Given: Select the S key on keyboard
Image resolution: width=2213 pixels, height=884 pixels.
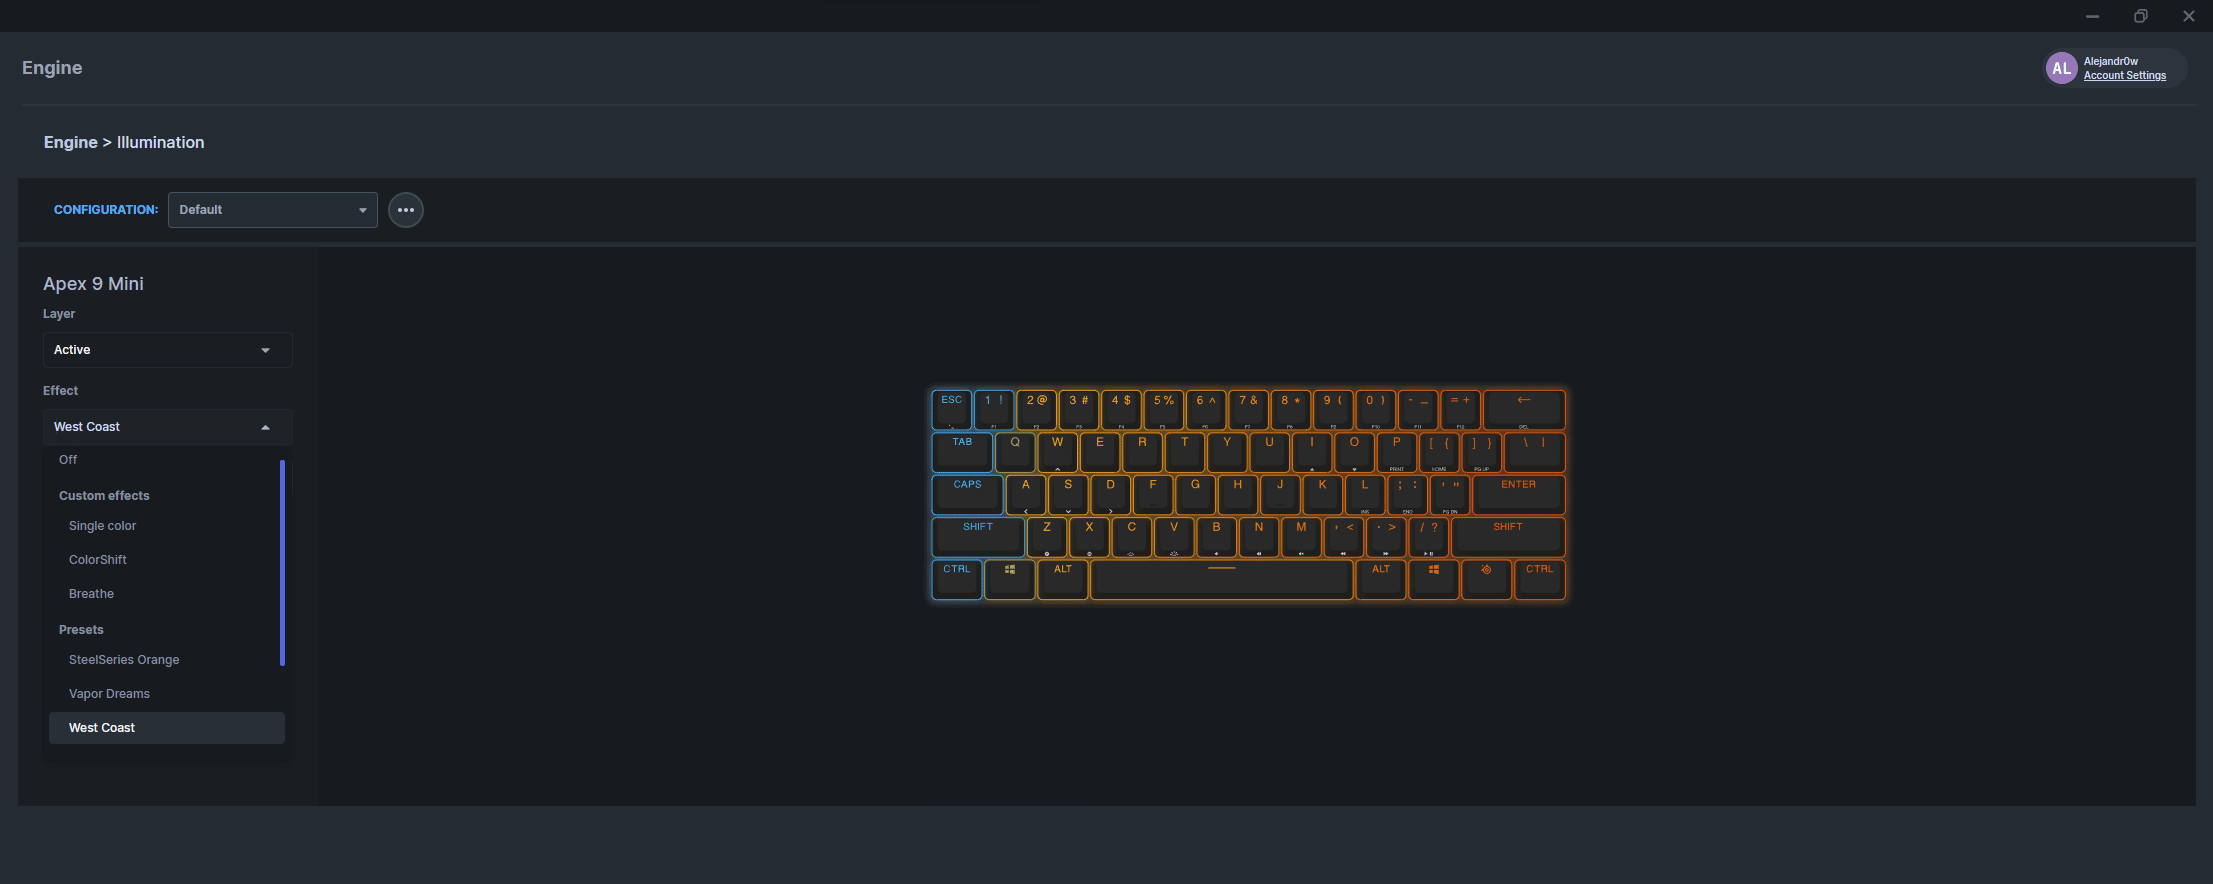Looking at the screenshot, I should pos(1068,494).
